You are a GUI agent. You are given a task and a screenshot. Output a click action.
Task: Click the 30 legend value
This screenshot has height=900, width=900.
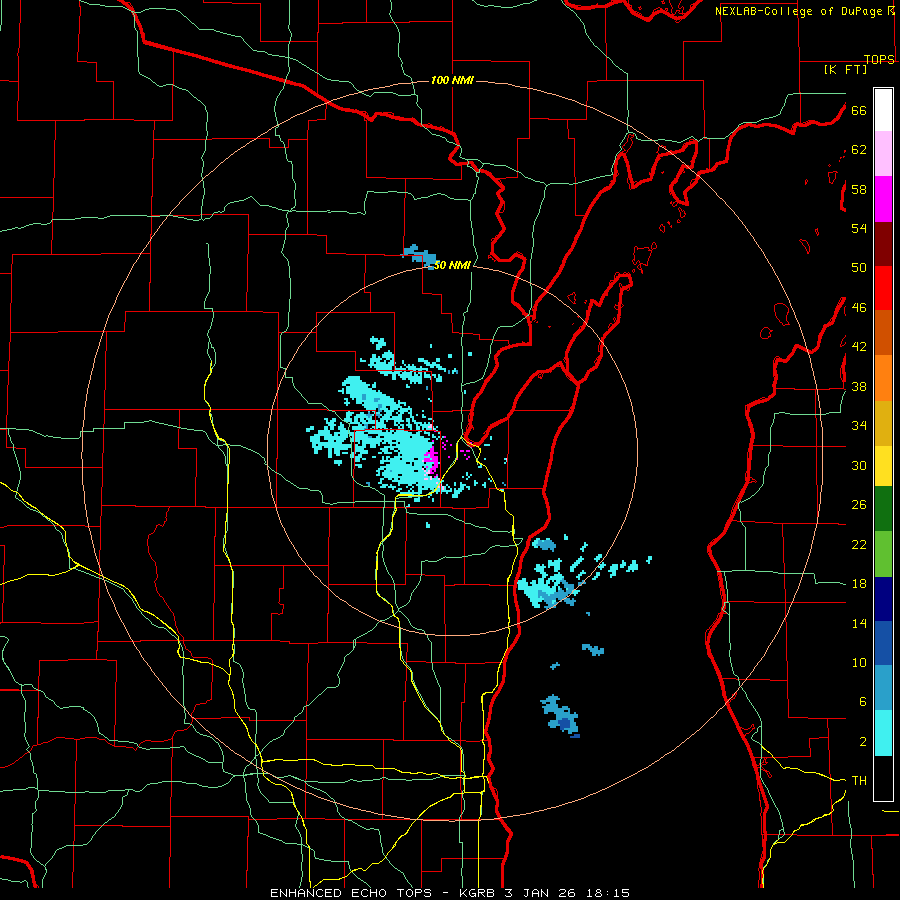point(859,465)
